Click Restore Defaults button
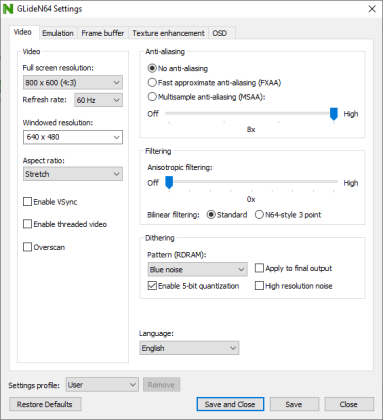 [x=45, y=404]
